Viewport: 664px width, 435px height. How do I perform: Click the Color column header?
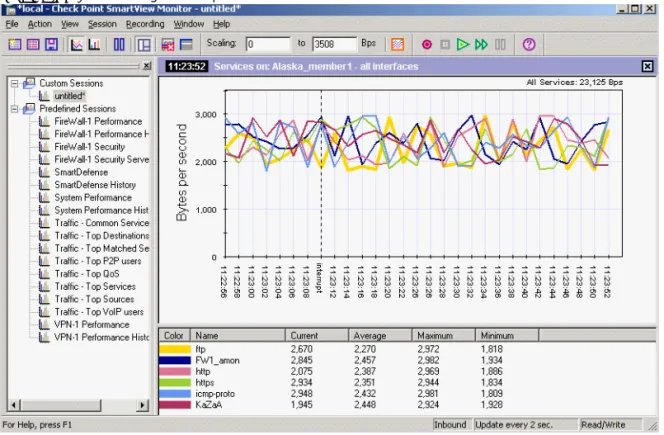click(174, 336)
